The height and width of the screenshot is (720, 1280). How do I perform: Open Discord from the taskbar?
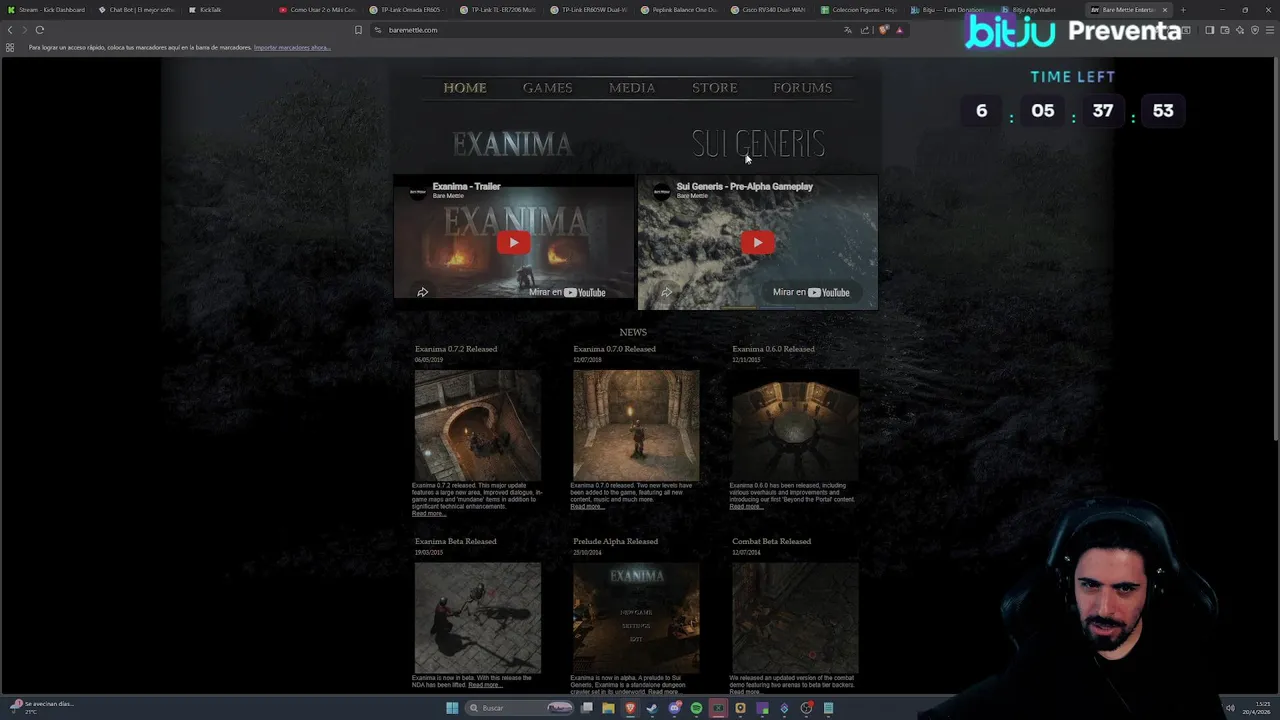[674, 708]
